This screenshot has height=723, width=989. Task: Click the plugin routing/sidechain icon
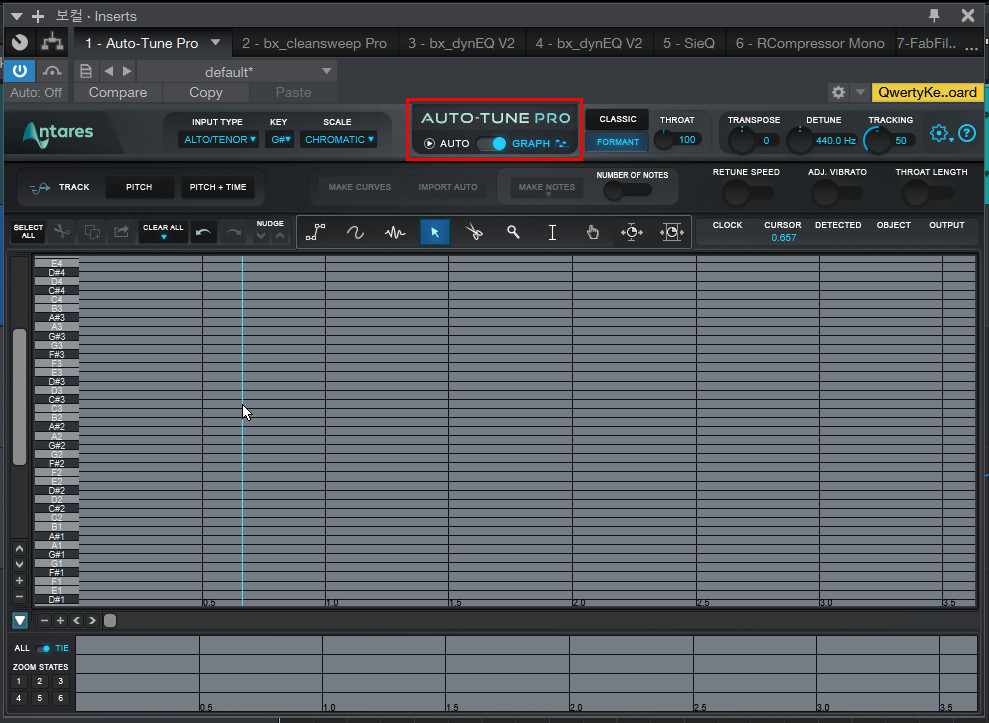click(52, 42)
